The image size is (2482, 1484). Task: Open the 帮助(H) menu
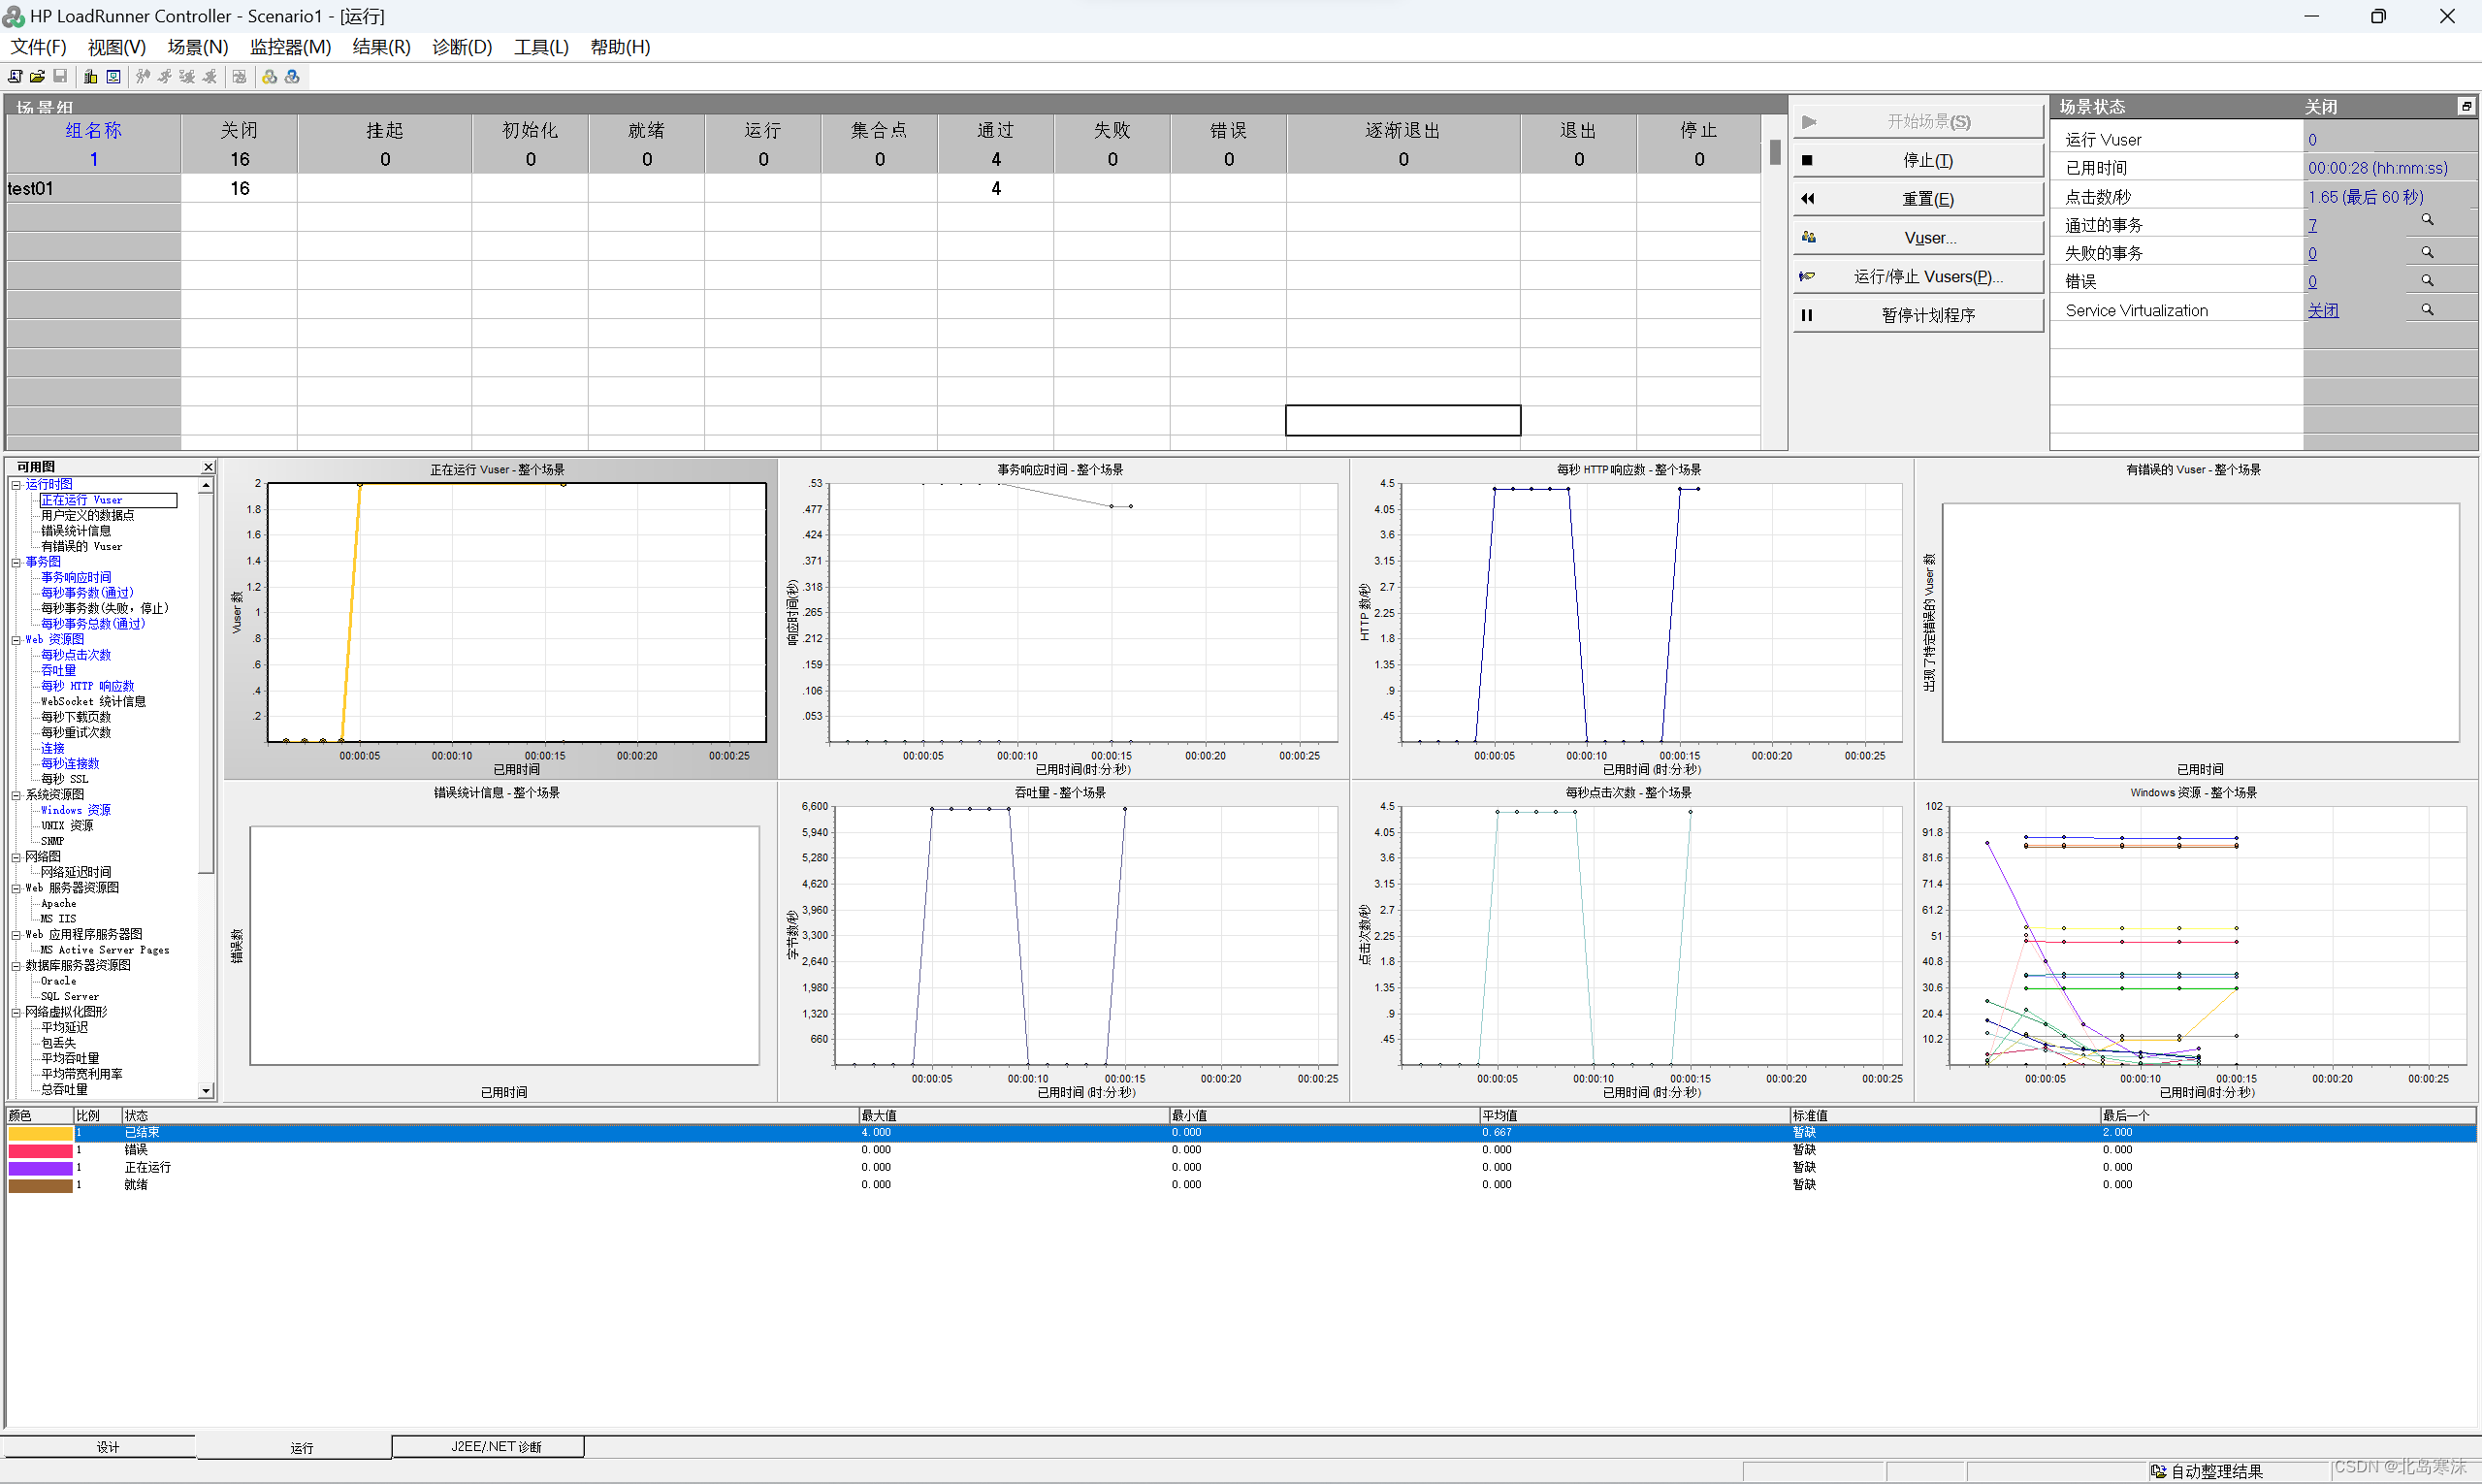(620, 47)
